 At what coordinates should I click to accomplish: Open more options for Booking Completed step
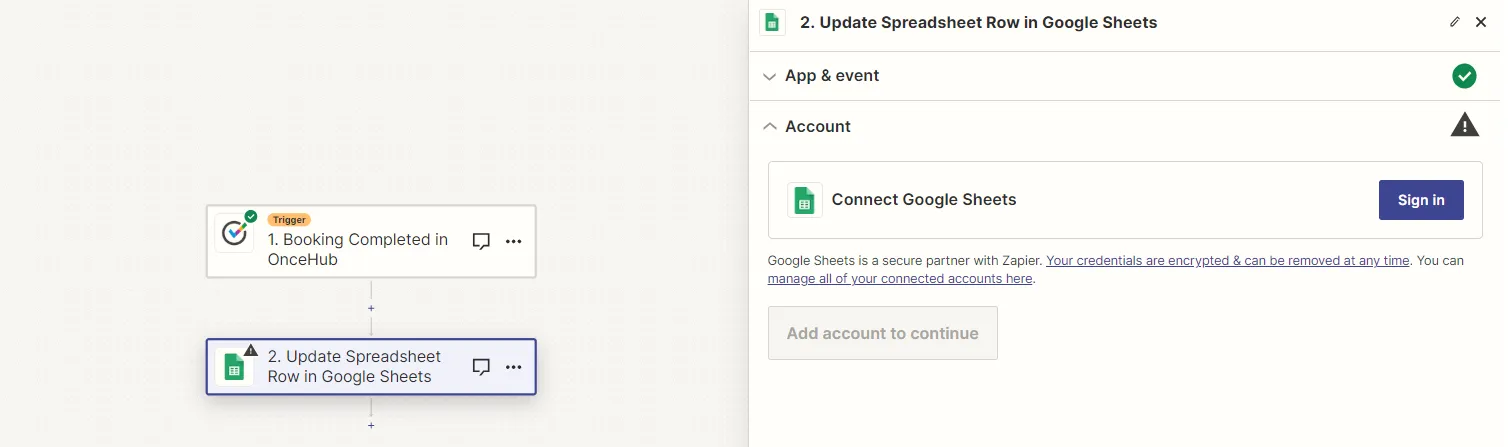coord(513,241)
